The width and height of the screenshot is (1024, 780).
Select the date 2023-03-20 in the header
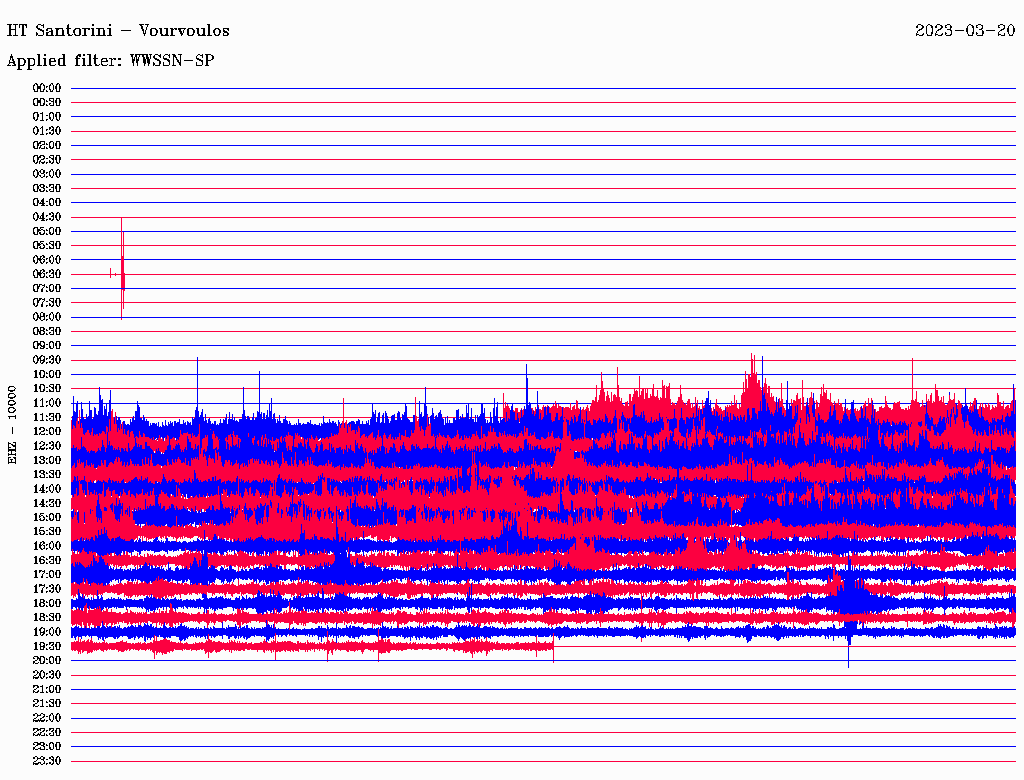(965, 30)
